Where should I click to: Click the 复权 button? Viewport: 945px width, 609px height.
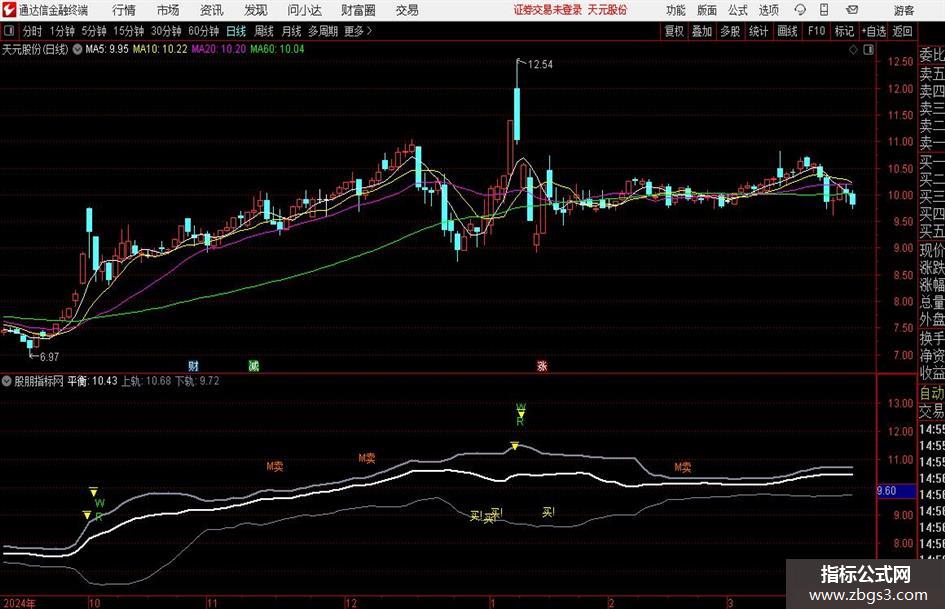[674, 31]
